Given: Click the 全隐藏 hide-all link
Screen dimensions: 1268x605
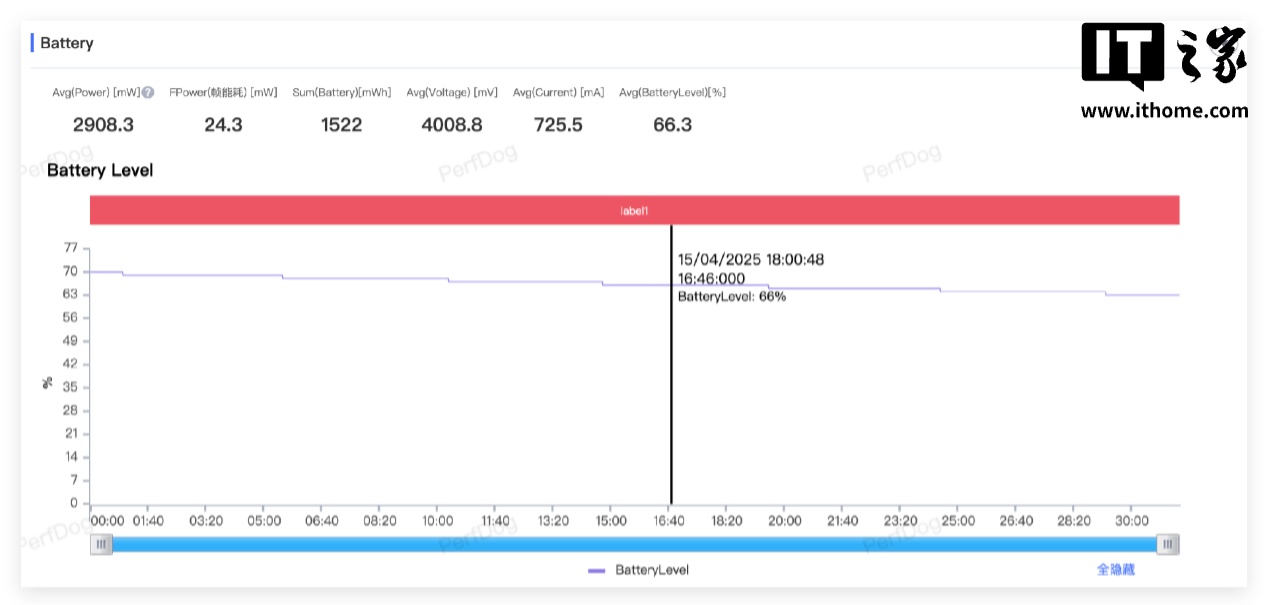Looking at the screenshot, I should coord(1115,569).
